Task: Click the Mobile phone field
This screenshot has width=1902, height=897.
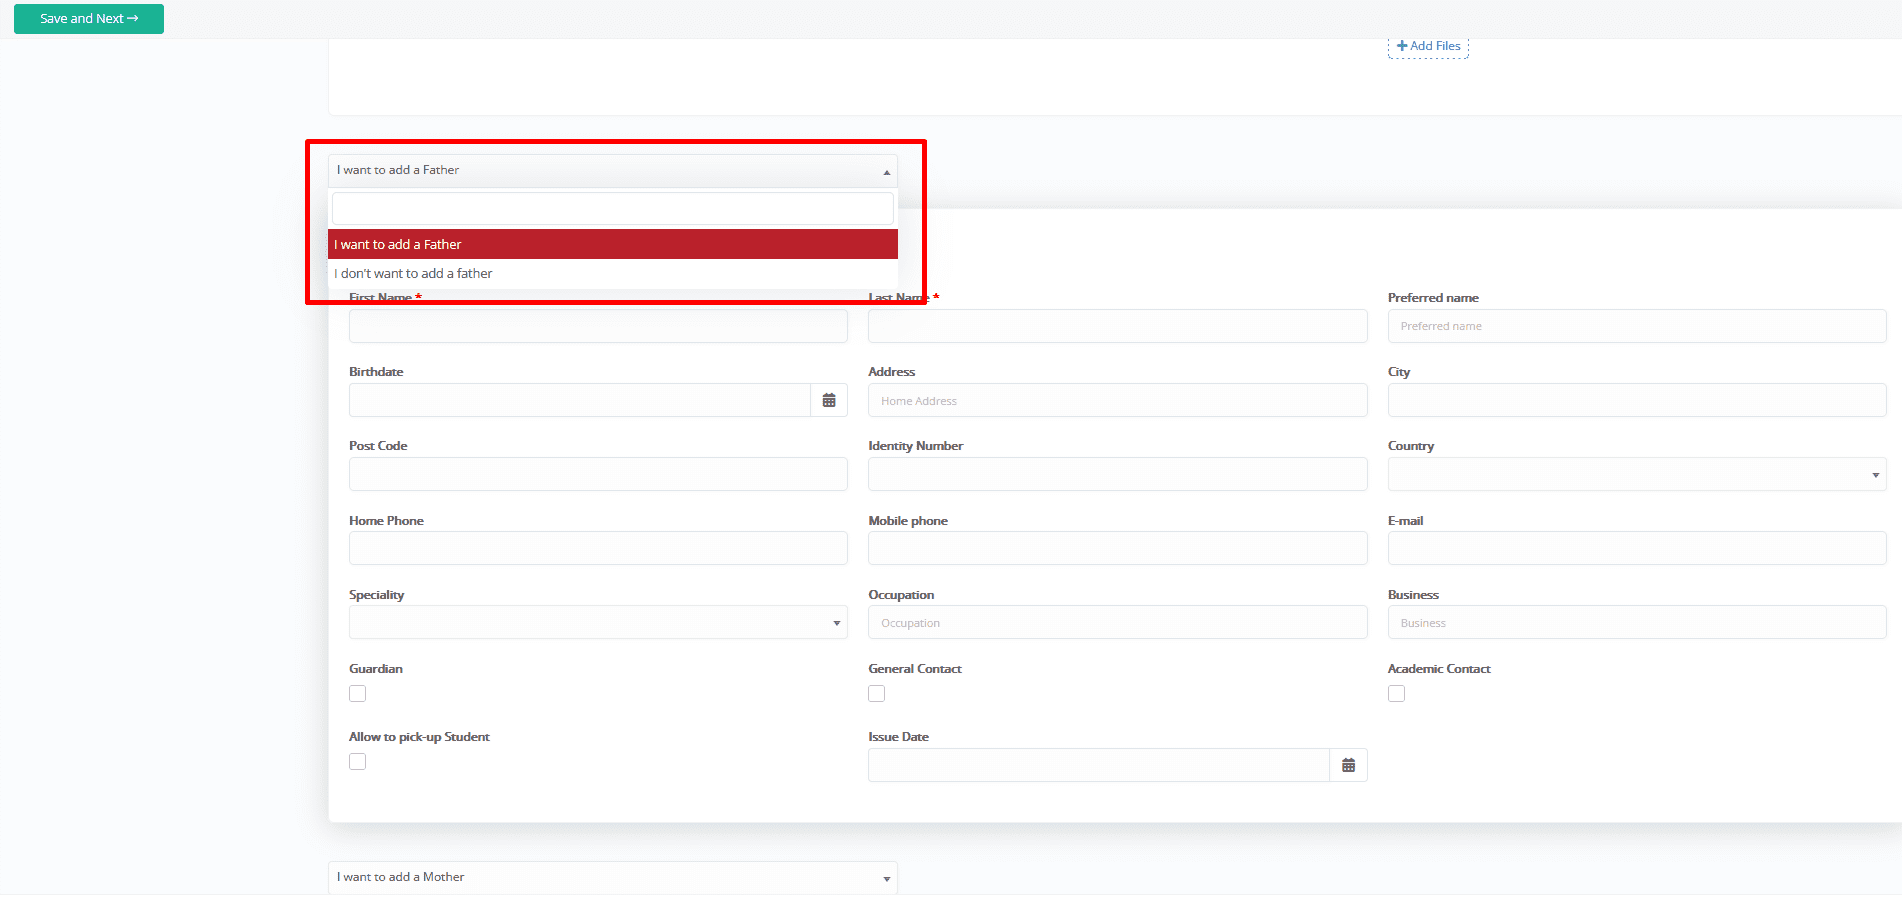Action: pyautogui.click(x=1118, y=548)
